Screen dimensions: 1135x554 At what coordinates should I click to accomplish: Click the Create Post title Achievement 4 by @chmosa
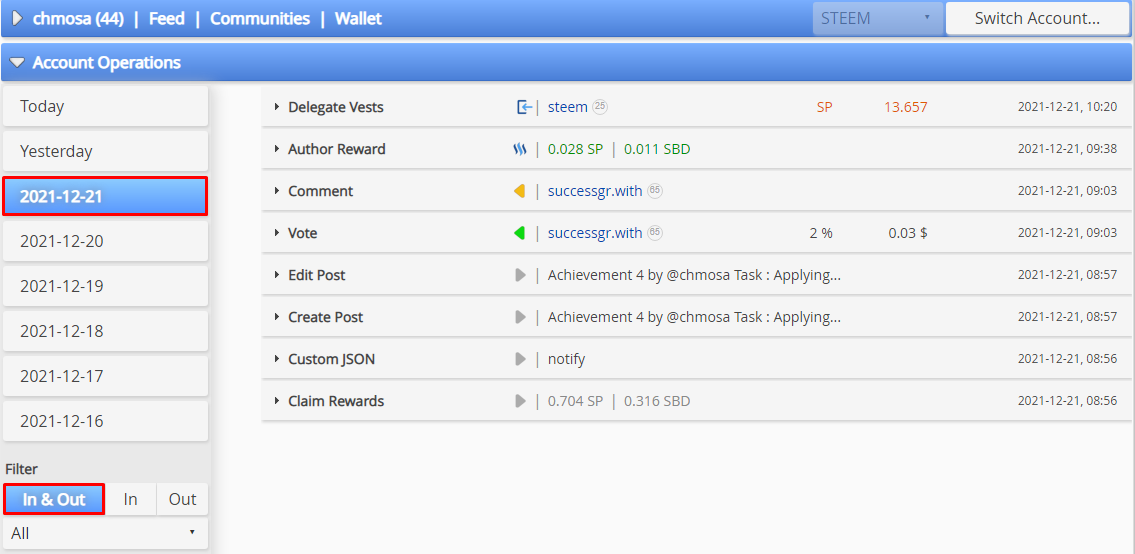point(694,317)
